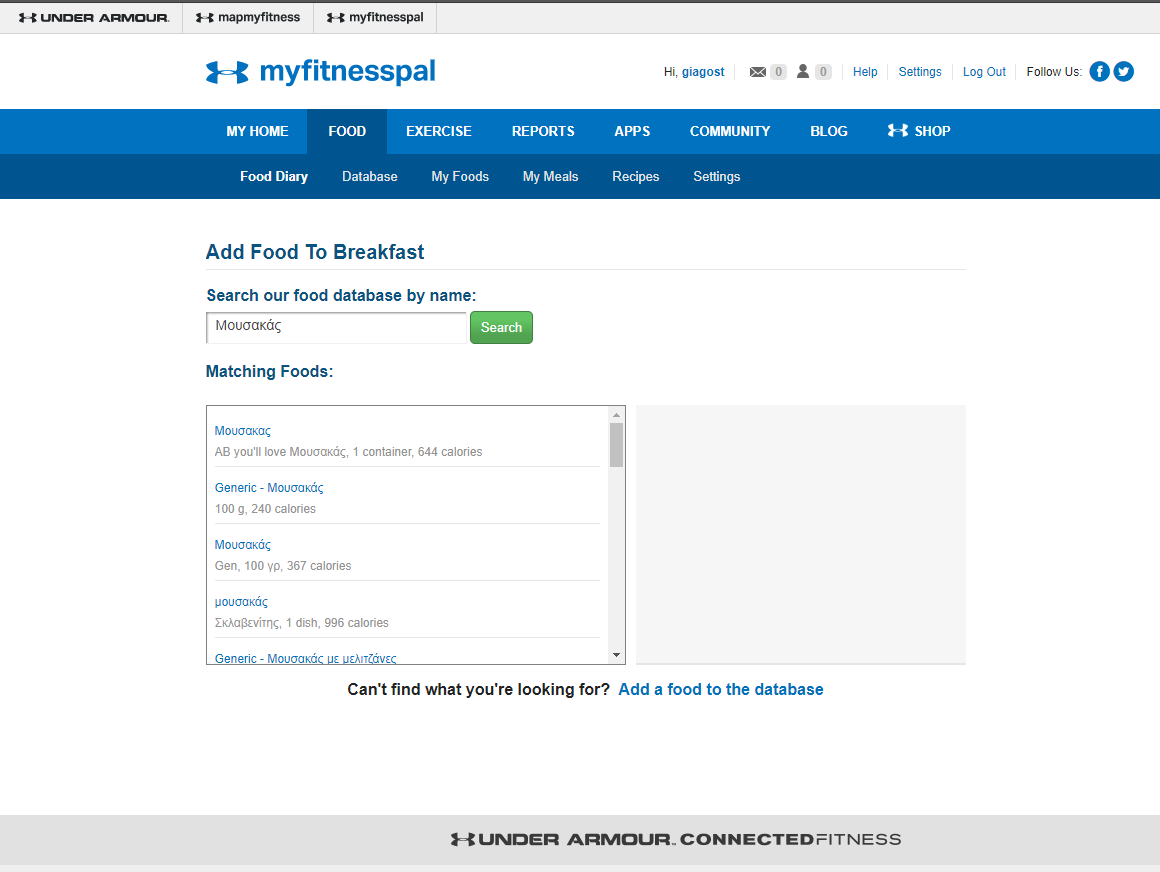Click the friend requests count badge
This screenshot has height=872, width=1160.
coord(823,72)
